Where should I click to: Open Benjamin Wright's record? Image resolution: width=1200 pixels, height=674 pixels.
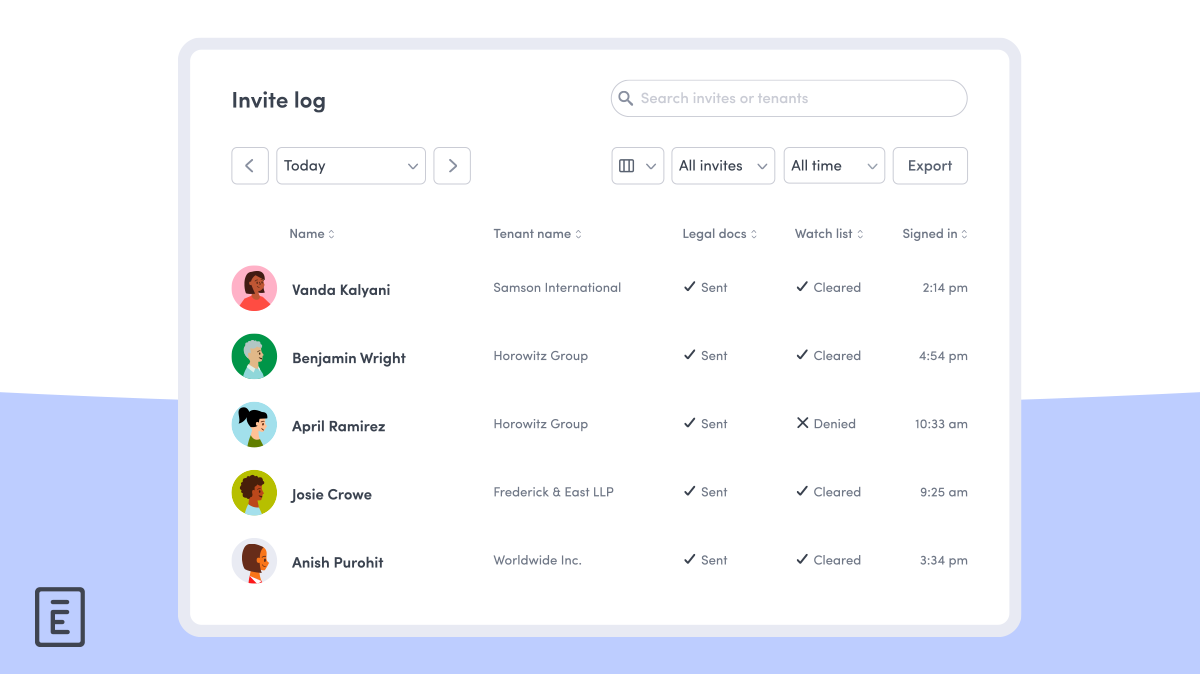pos(349,357)
